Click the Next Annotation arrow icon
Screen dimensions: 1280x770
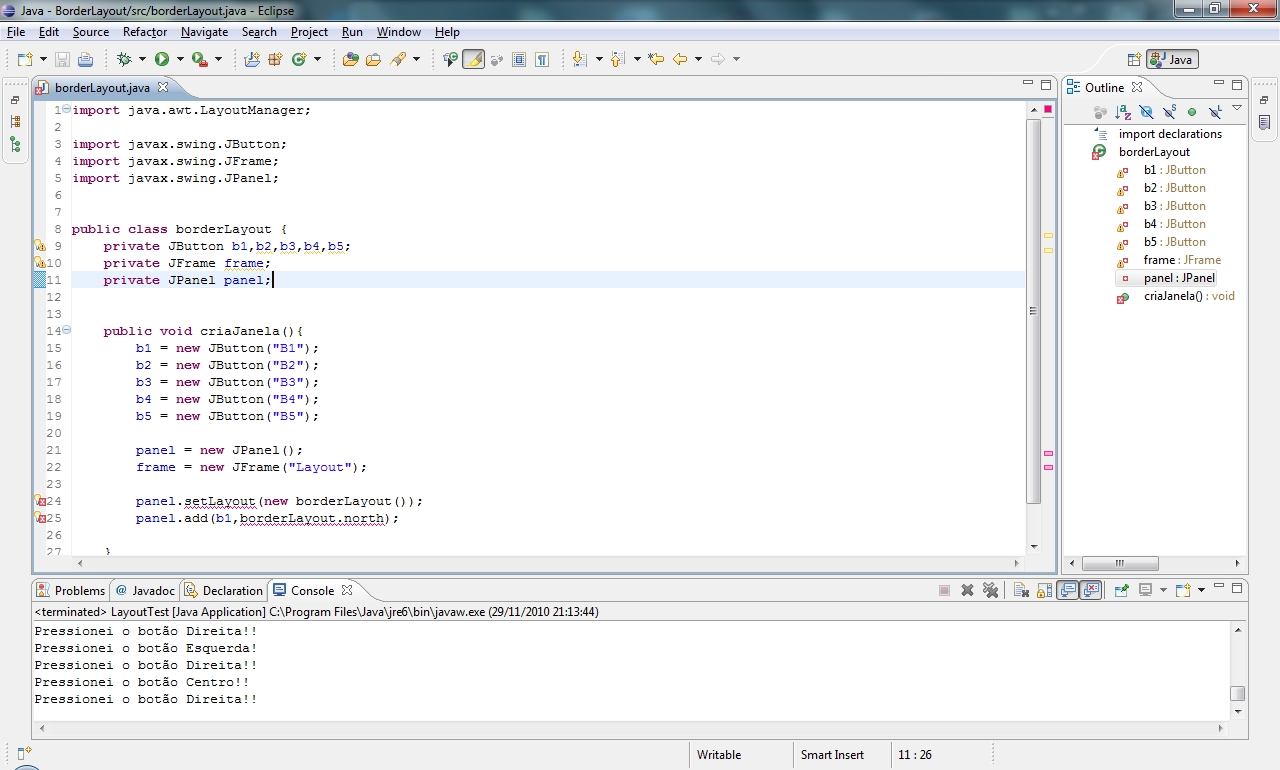coord(580,59)
